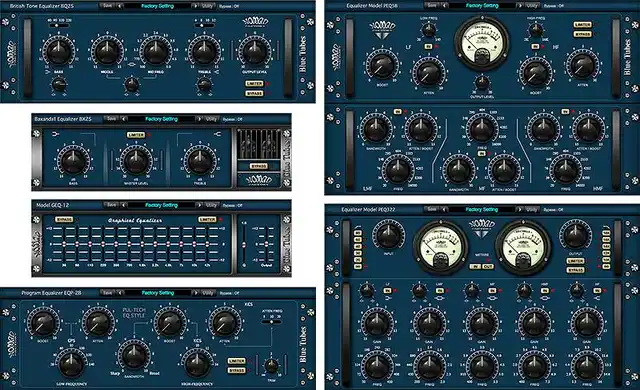Click the vacuum tubes display in Baxandall Equalizer
640x390 pixels.
point(259,144)
